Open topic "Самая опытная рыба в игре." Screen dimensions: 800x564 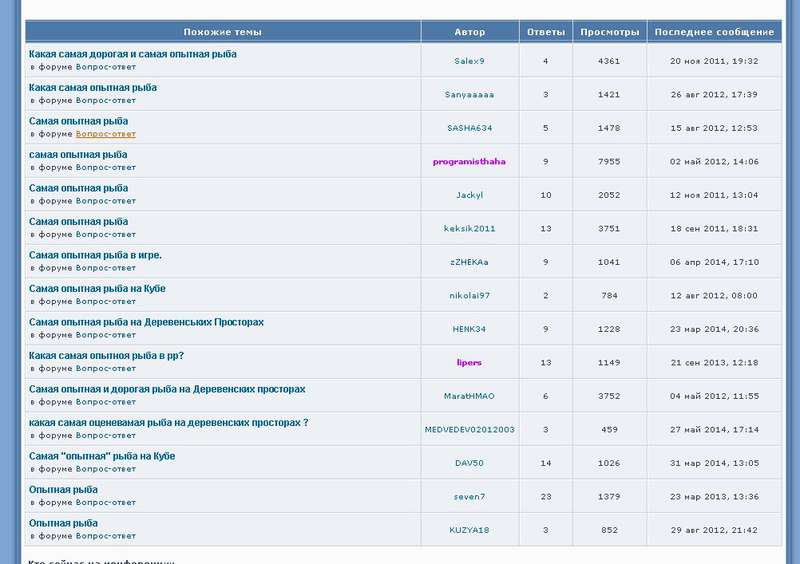tap(95, 255)
